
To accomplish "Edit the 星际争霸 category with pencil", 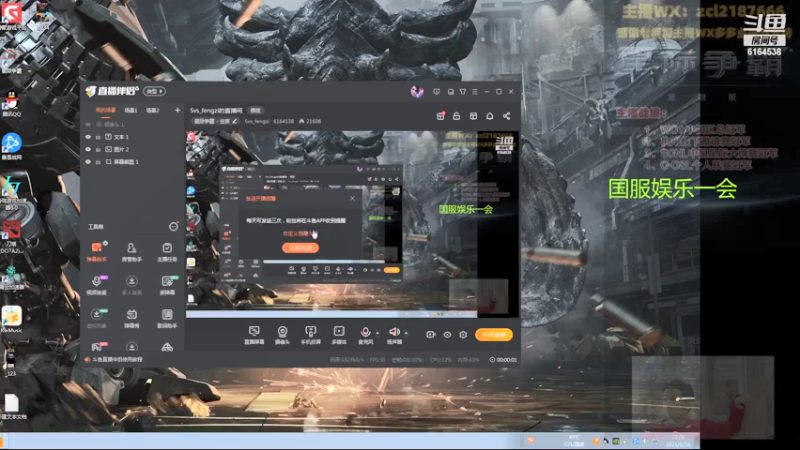I will (x=235, y=121).
